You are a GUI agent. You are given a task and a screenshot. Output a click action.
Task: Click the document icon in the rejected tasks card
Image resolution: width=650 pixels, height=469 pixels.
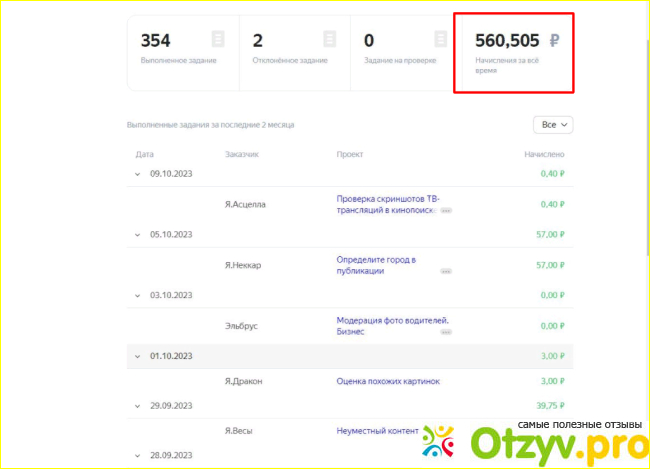tap(329, 40)
